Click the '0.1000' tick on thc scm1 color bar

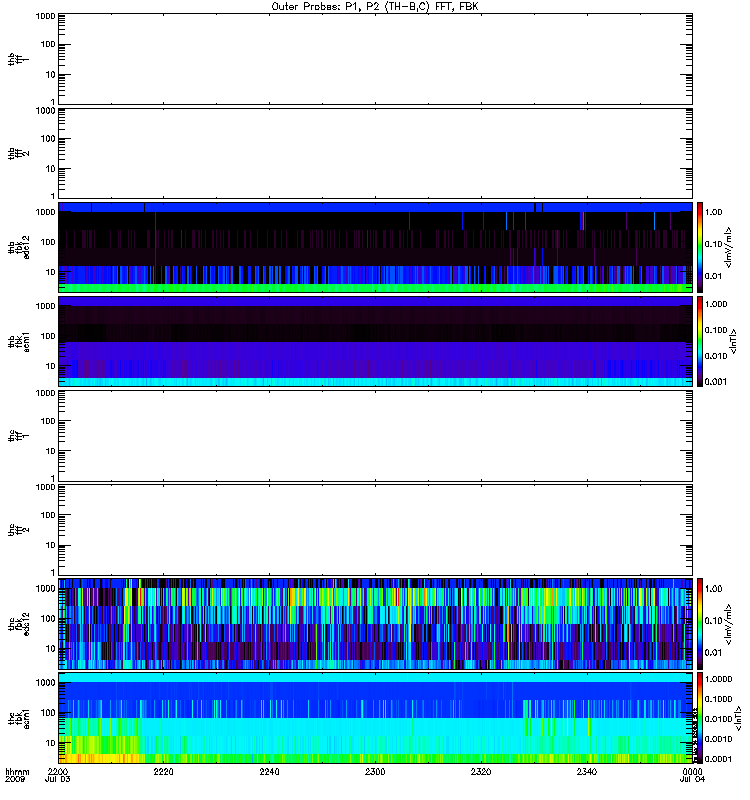coord(718,699)
